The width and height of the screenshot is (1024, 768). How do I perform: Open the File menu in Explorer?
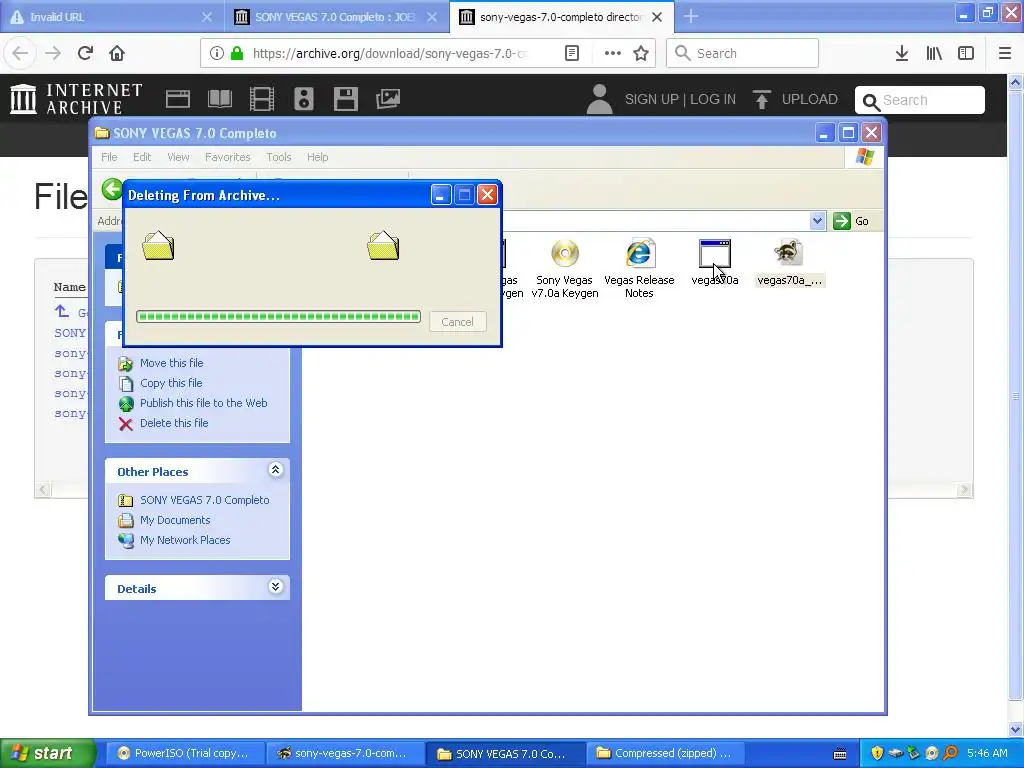tap(109, 157)
